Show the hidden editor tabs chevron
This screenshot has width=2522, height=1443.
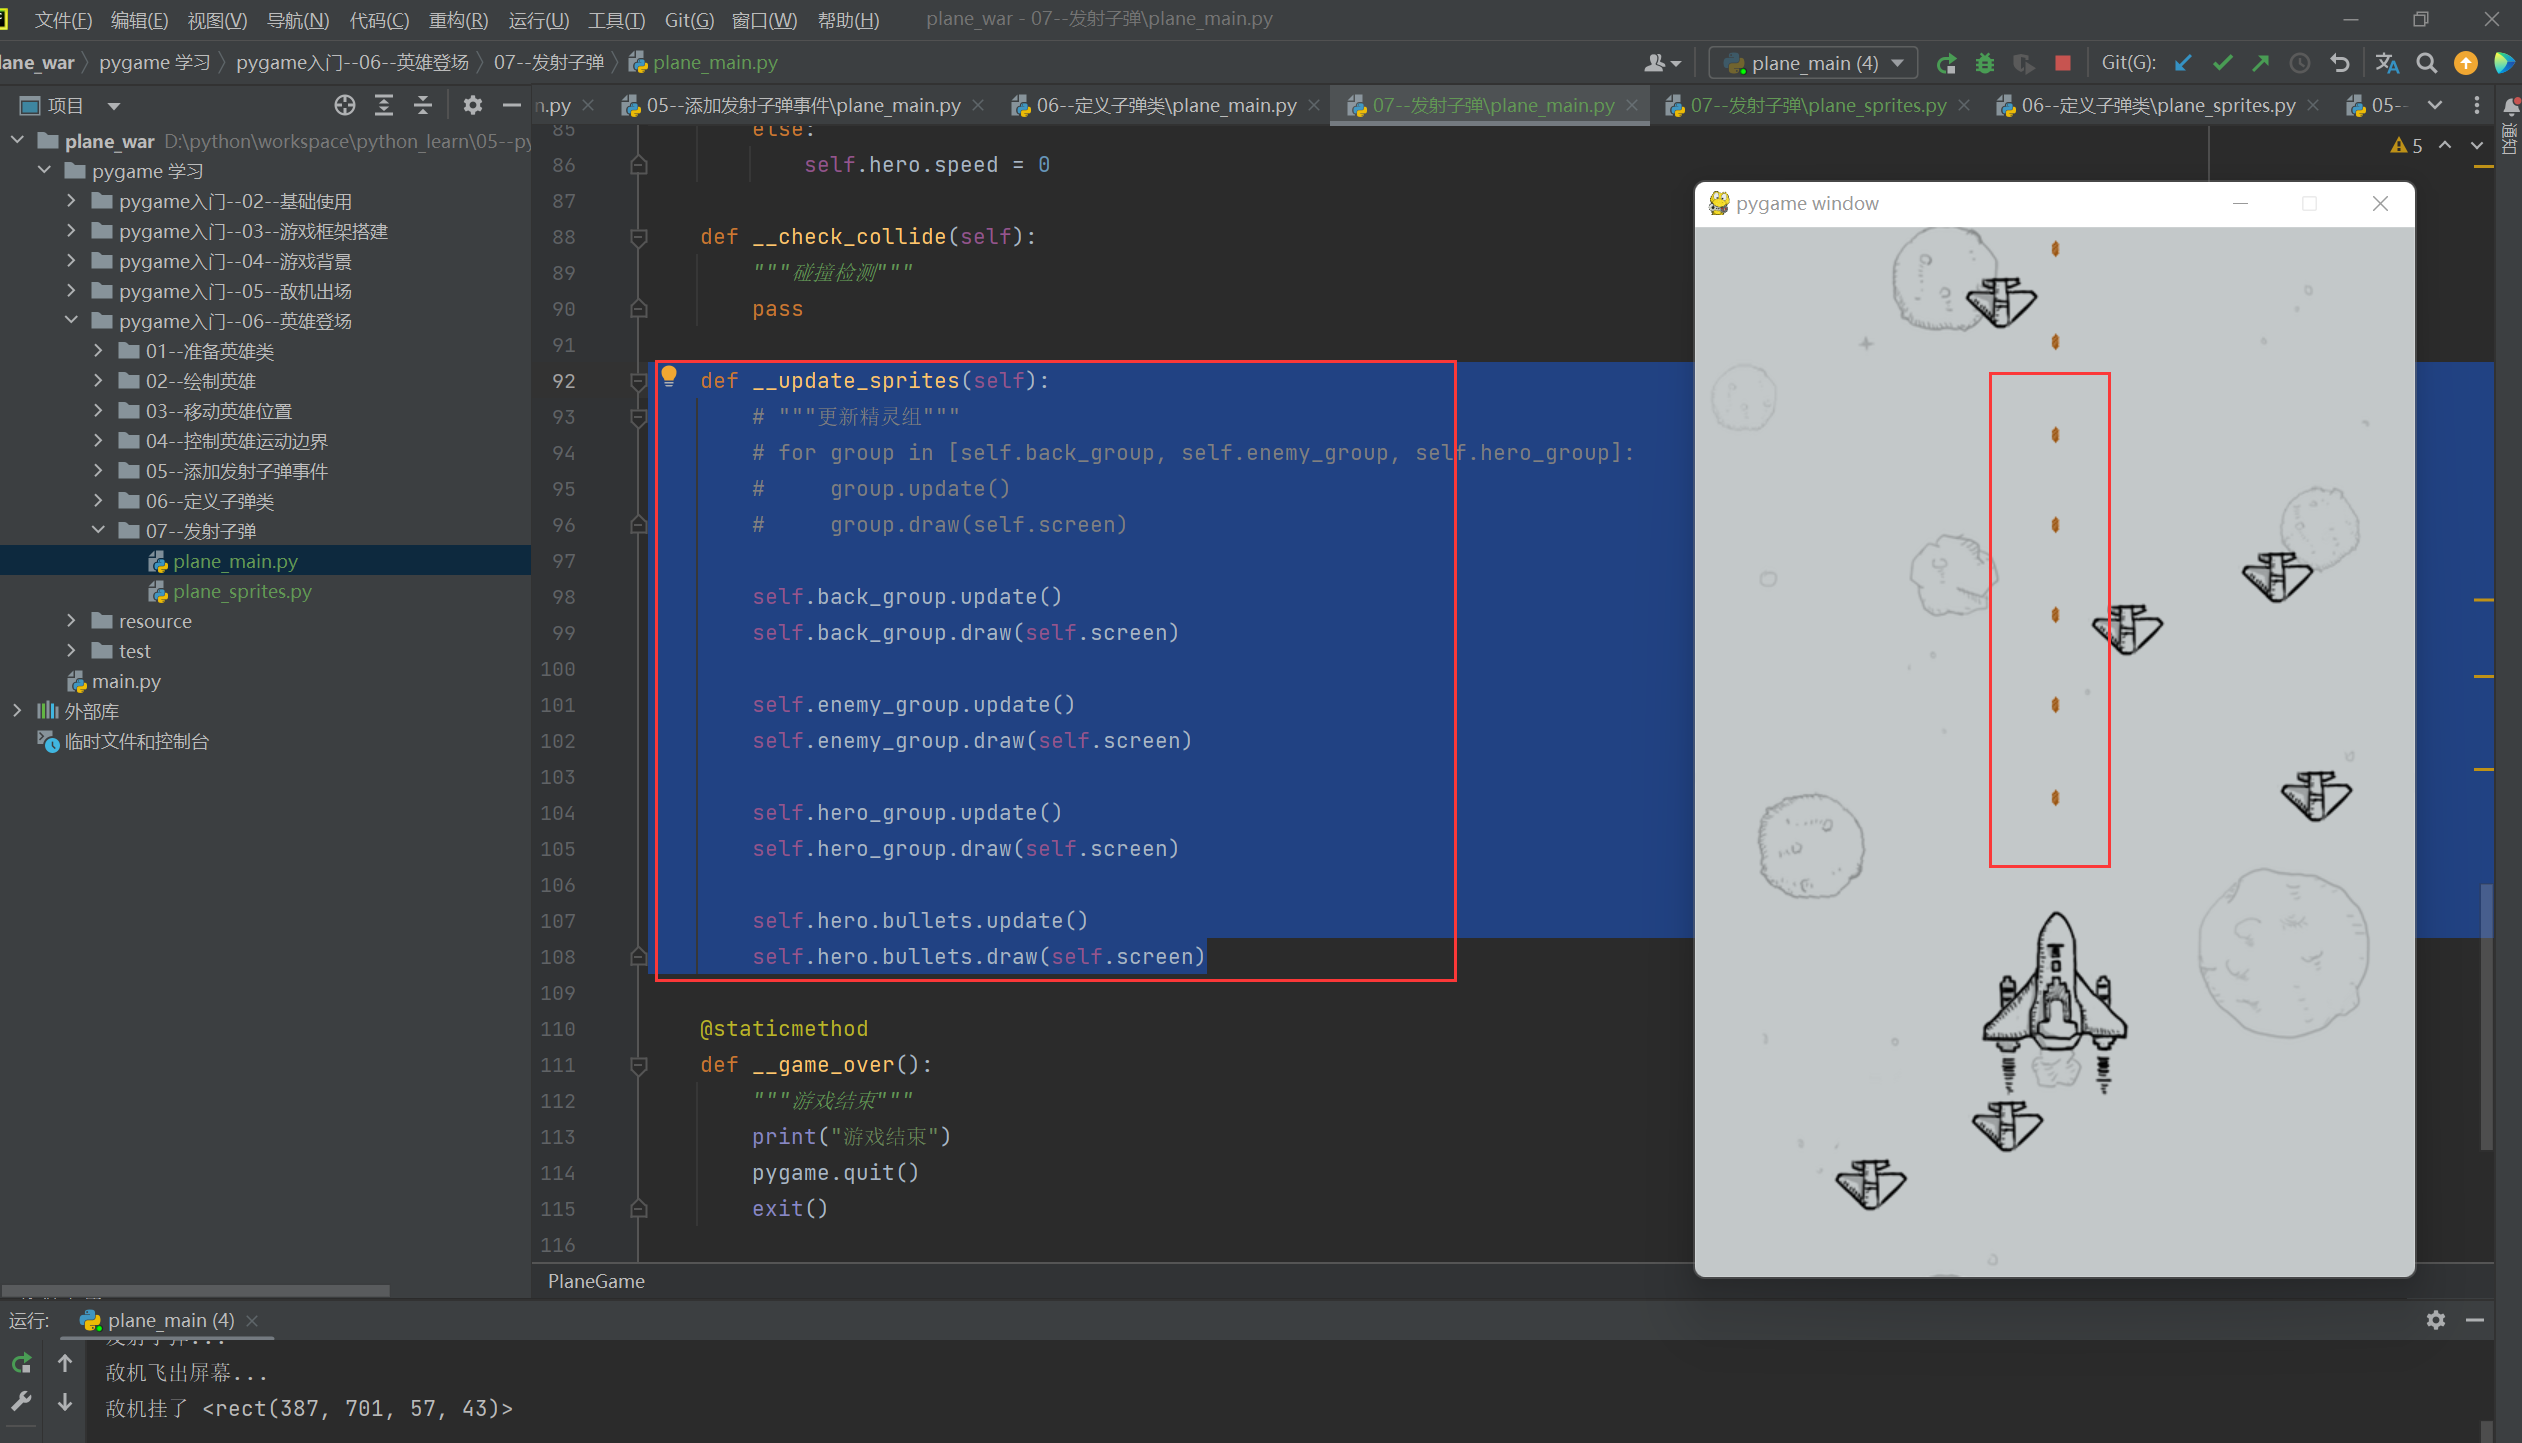tap(2435, 105)
